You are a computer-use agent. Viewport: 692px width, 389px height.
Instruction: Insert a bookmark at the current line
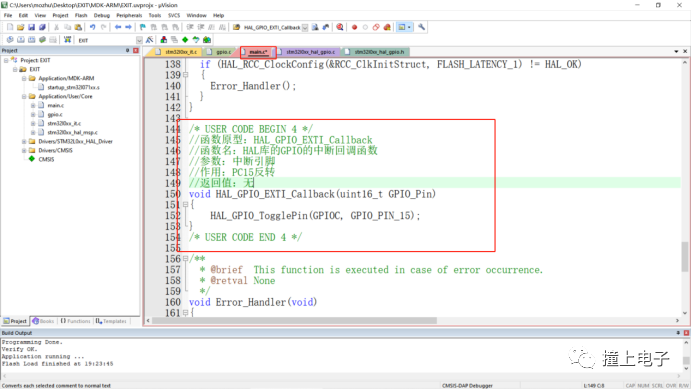[x=143, y=27]
